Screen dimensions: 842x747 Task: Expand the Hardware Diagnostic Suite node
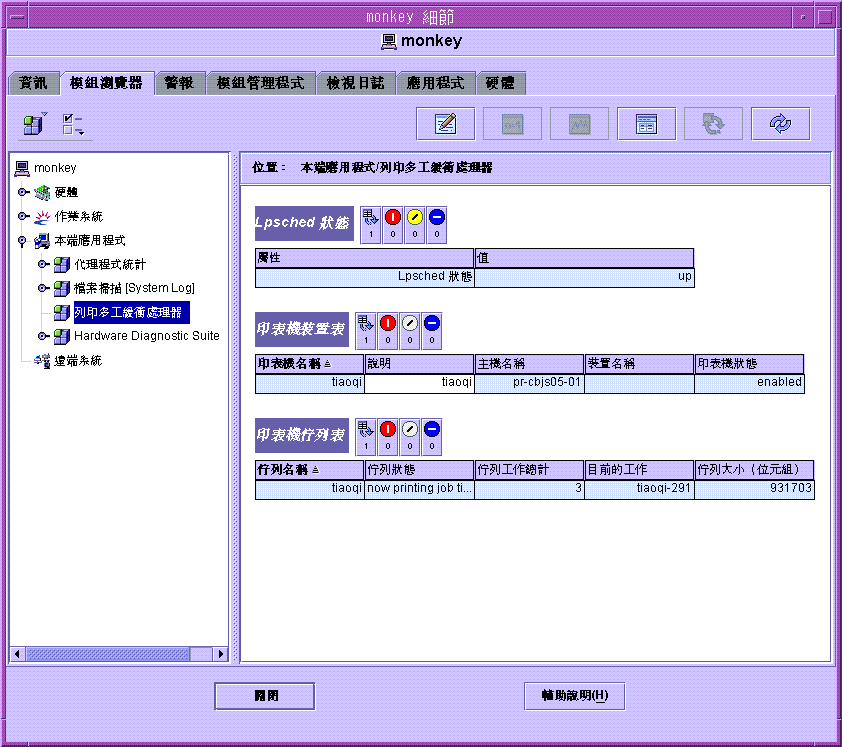43,336
